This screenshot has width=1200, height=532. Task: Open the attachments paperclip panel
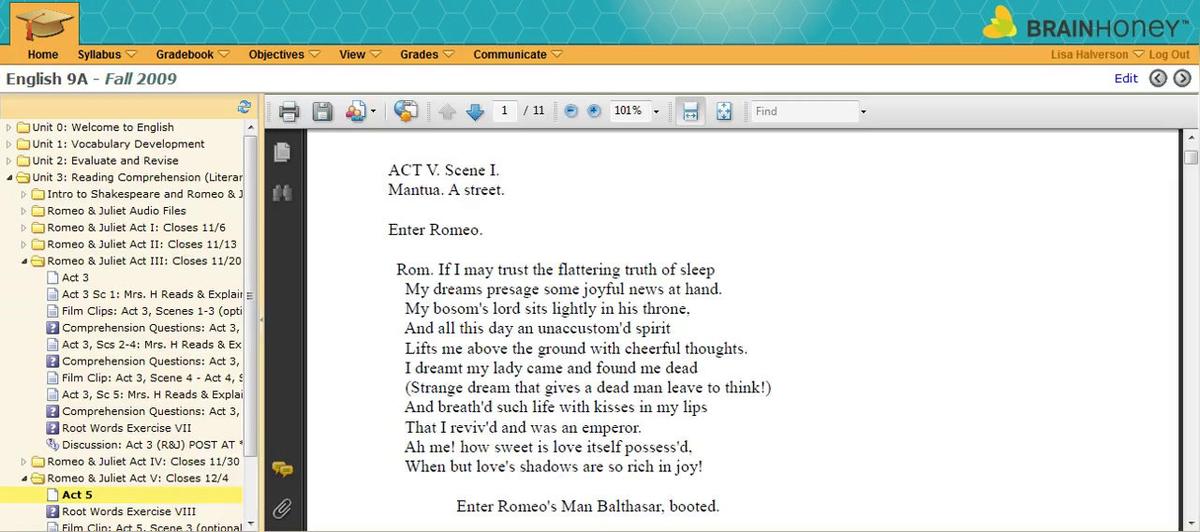(x=282, y=509)
